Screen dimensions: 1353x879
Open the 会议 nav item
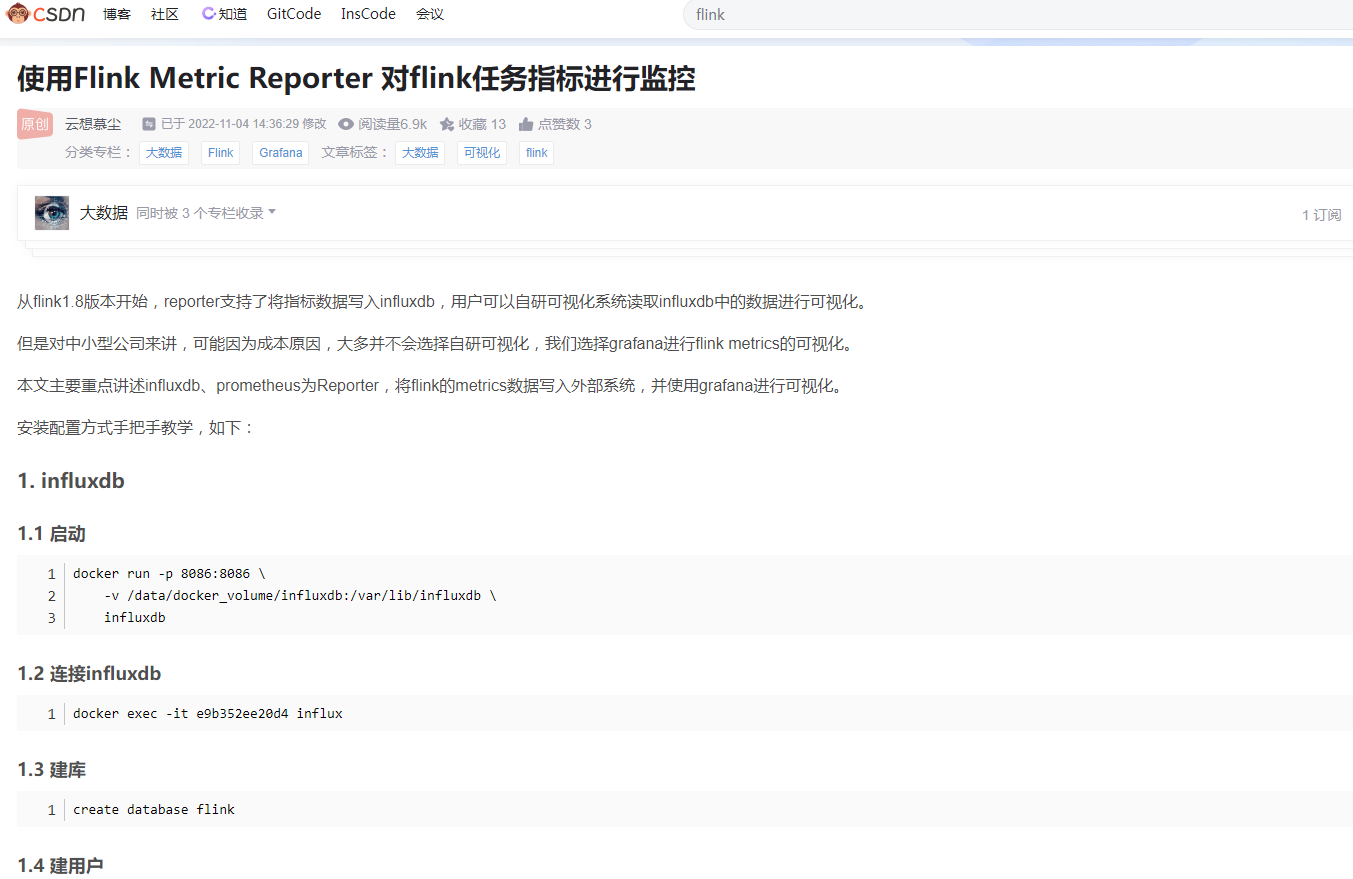point(430,14)
